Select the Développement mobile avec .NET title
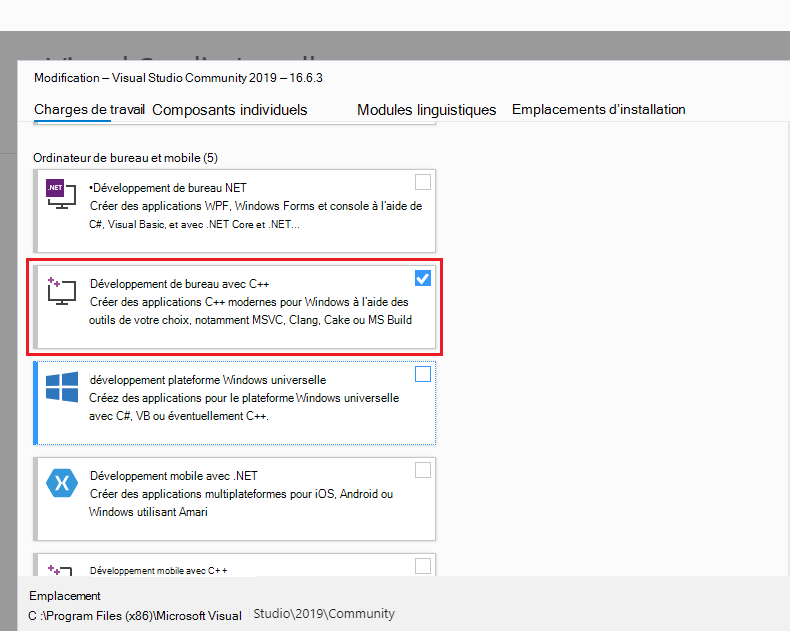The height and width of the screenshot is (631, 790). point(173,476)
